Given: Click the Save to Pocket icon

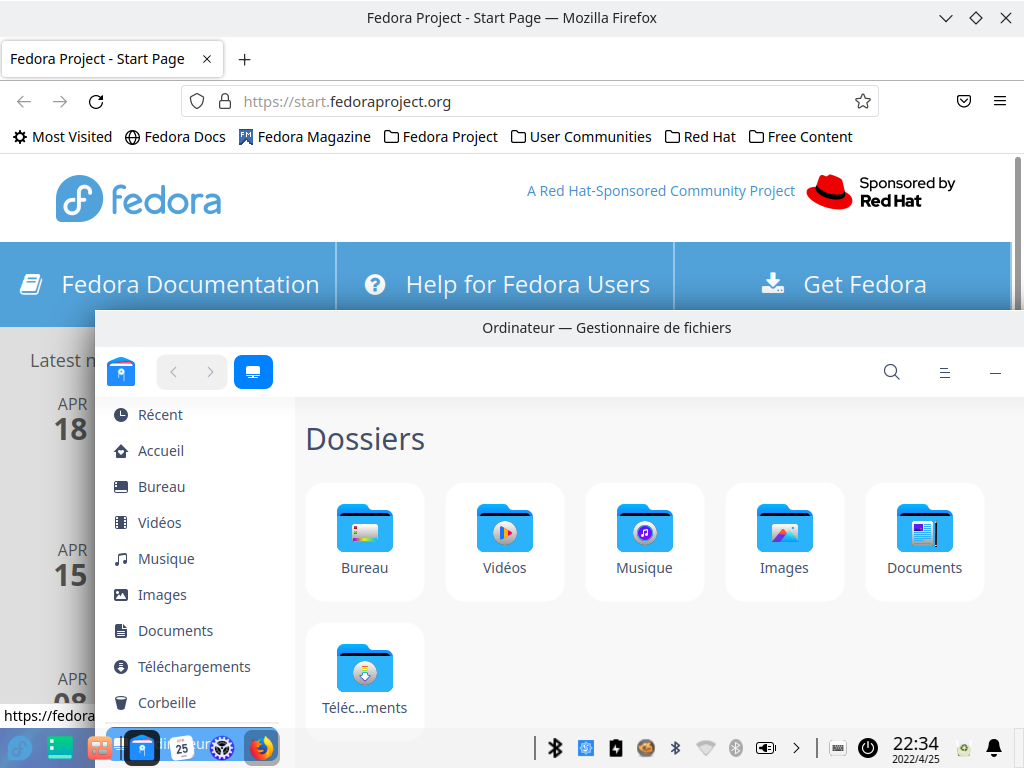Looking at the screenshot, I should [963, 101].
